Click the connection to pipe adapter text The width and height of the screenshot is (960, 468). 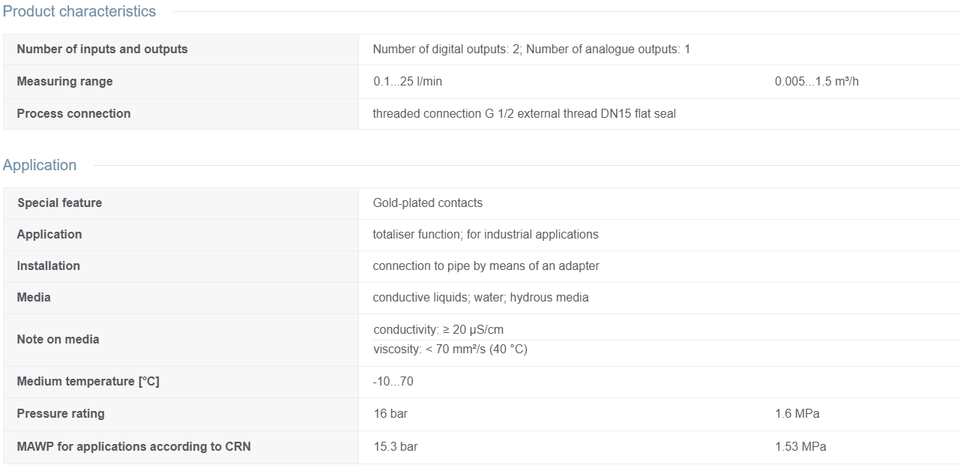tap(486, 266)
